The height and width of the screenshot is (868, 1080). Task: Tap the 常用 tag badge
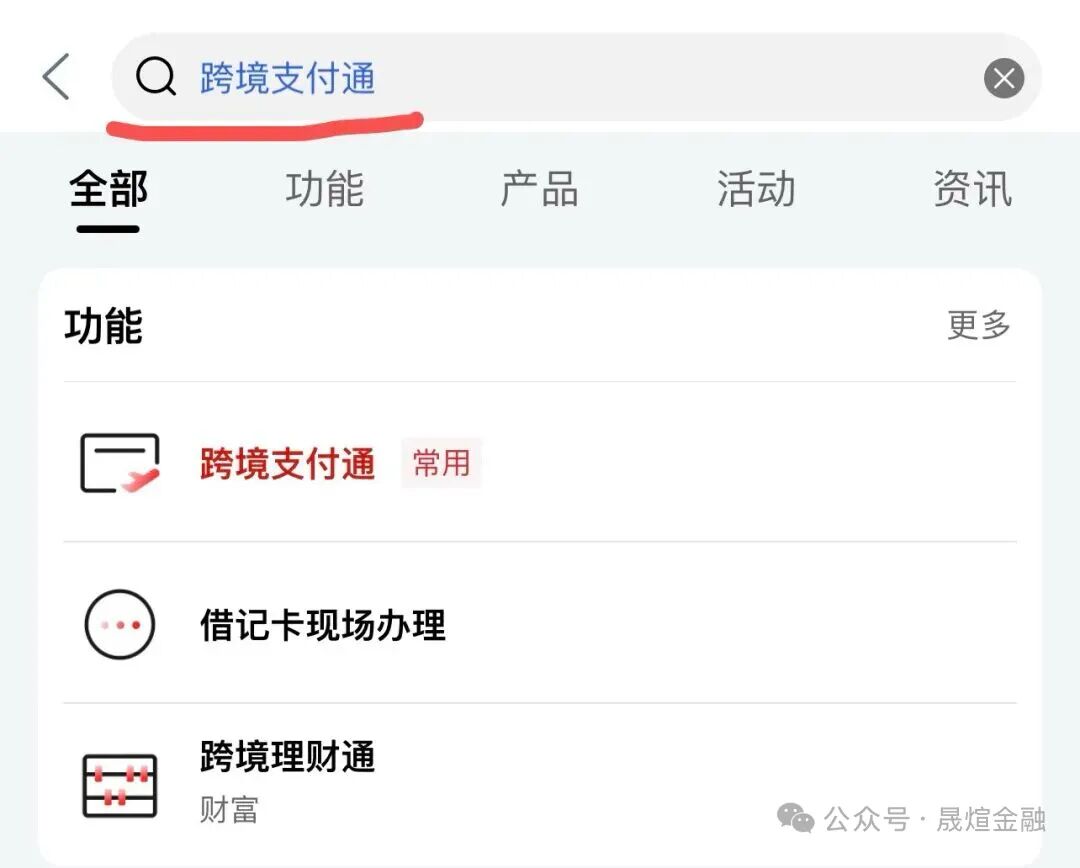(441, 463)
